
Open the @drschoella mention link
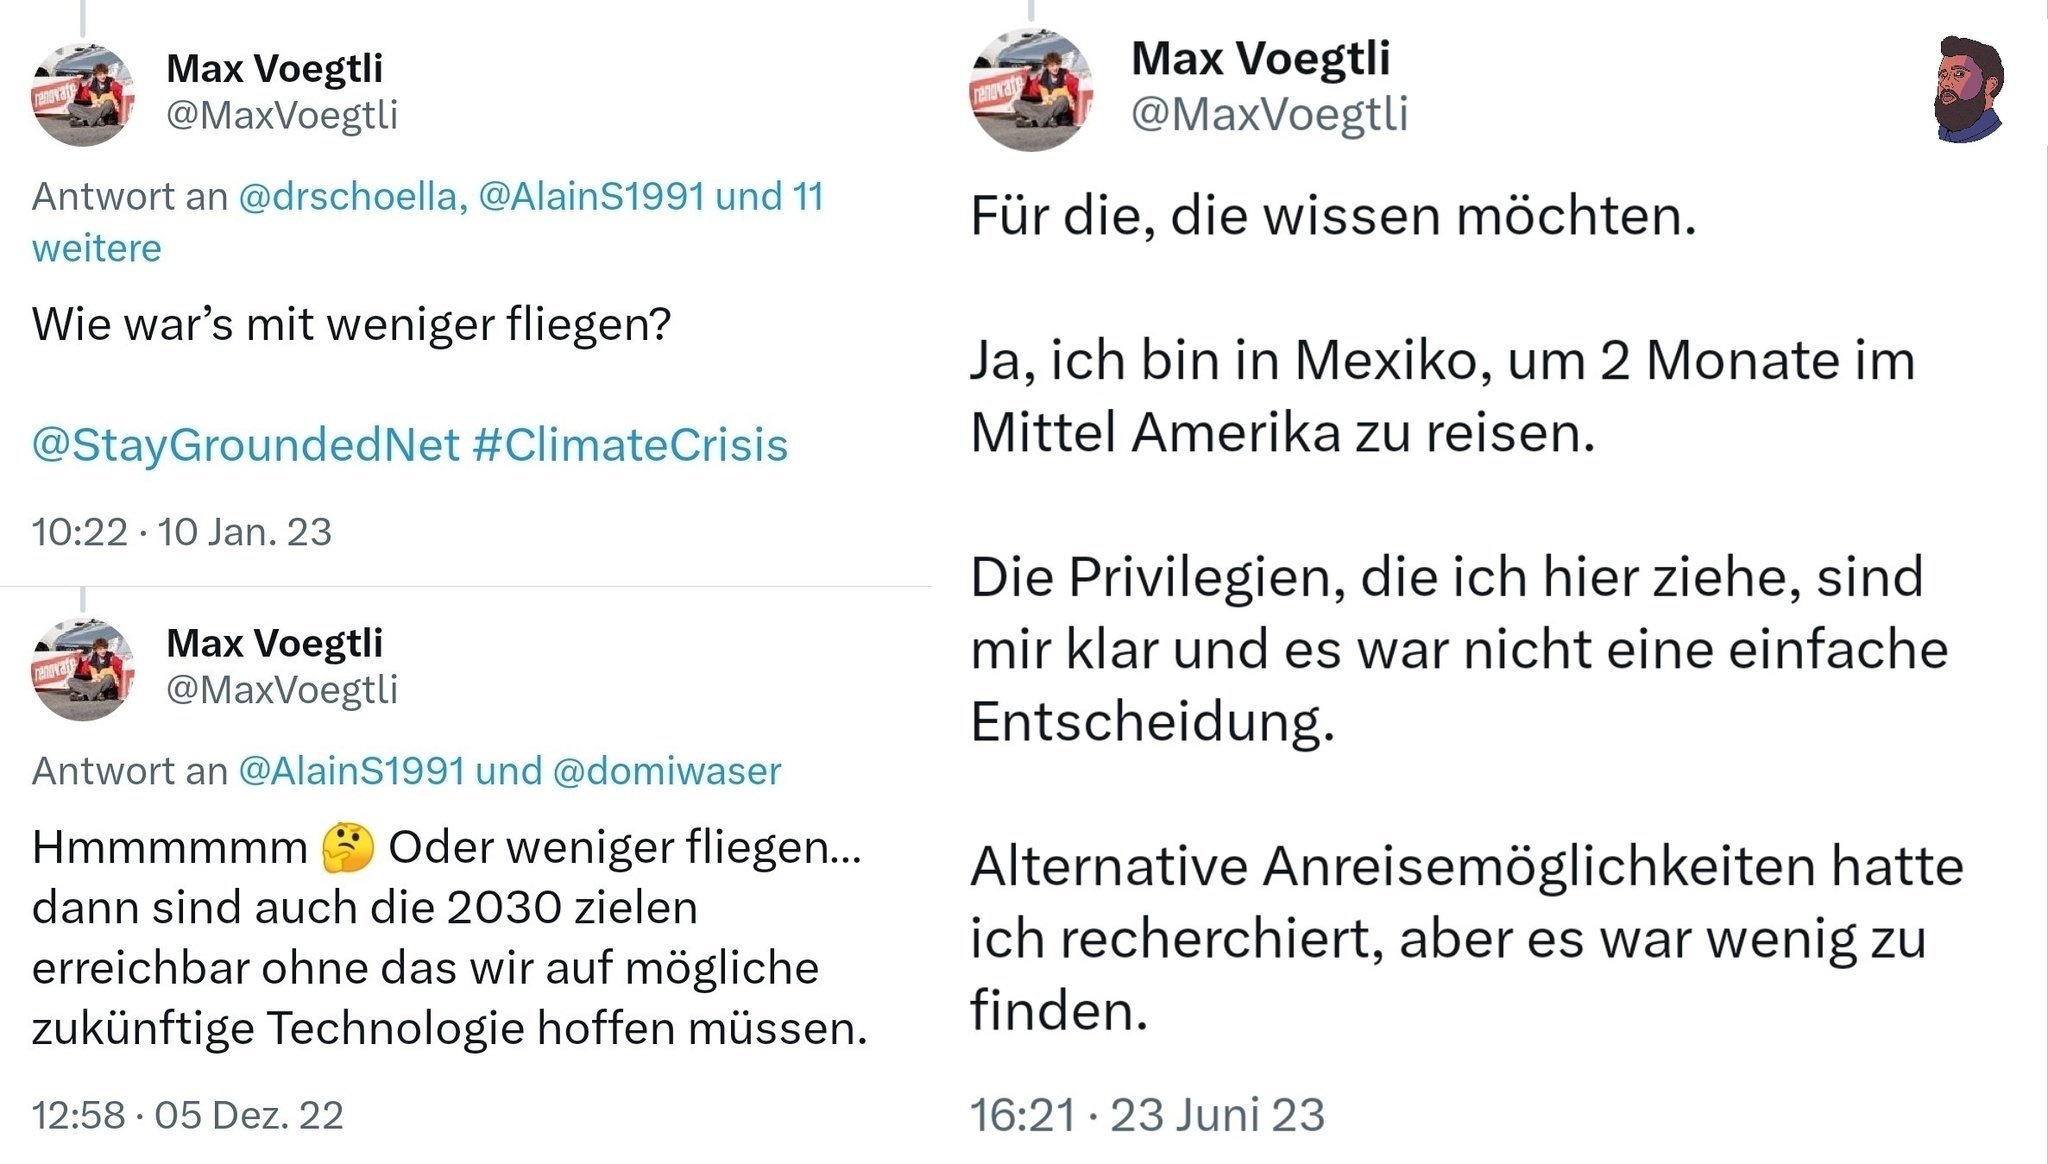point(352,196)
